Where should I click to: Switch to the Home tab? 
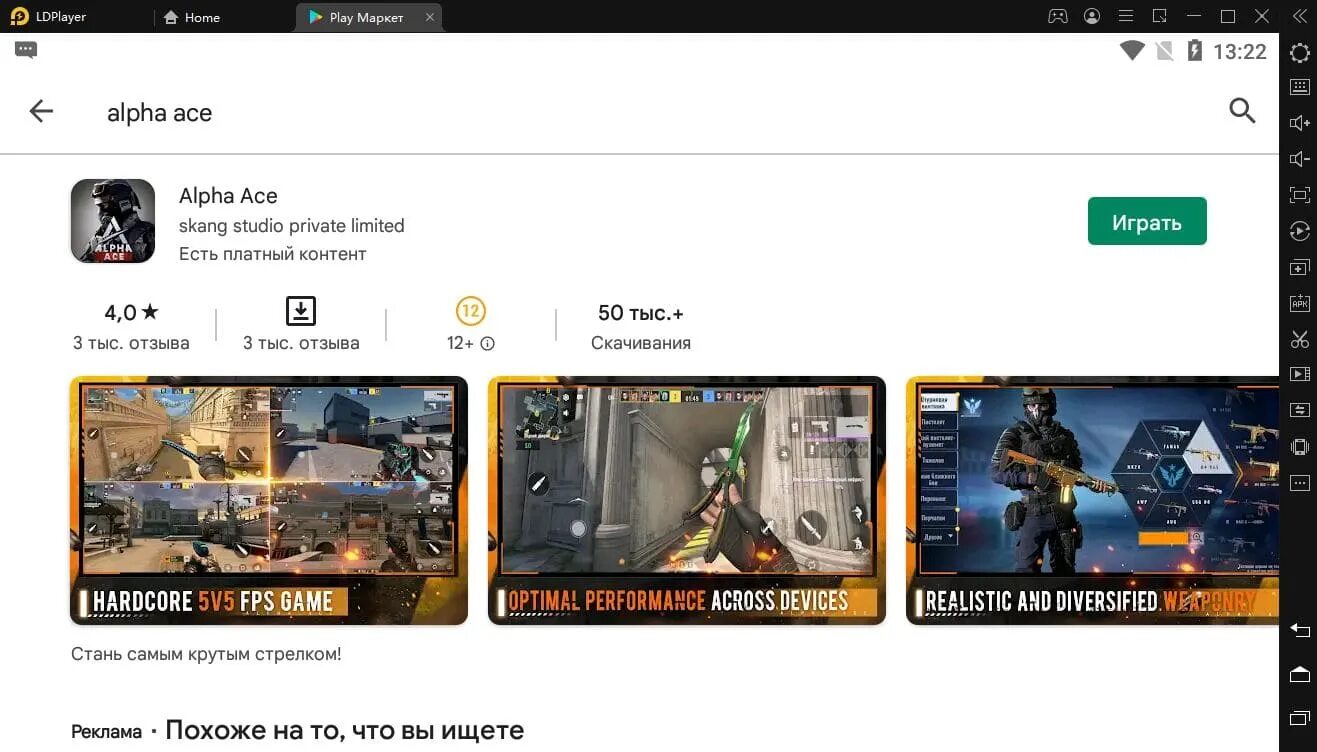[x=191, y=17]
